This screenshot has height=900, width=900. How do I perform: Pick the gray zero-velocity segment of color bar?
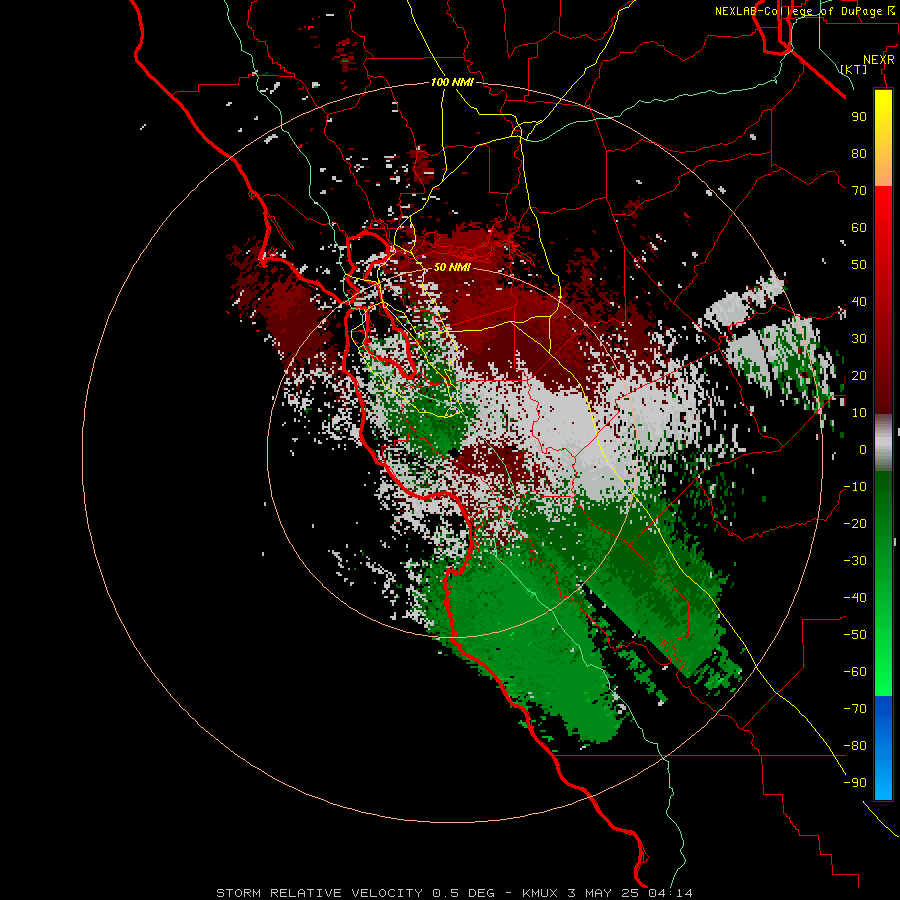click(883, 443)
